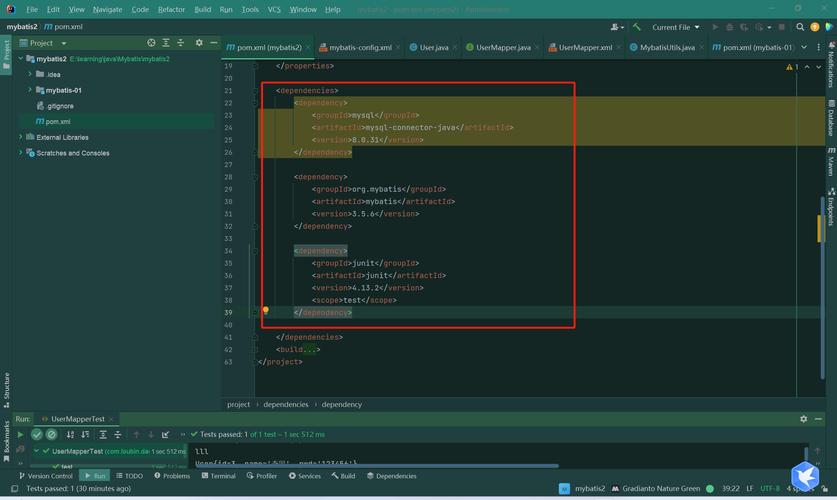
Task: Switch to the UserMapper.java tab
Action: 503,47
